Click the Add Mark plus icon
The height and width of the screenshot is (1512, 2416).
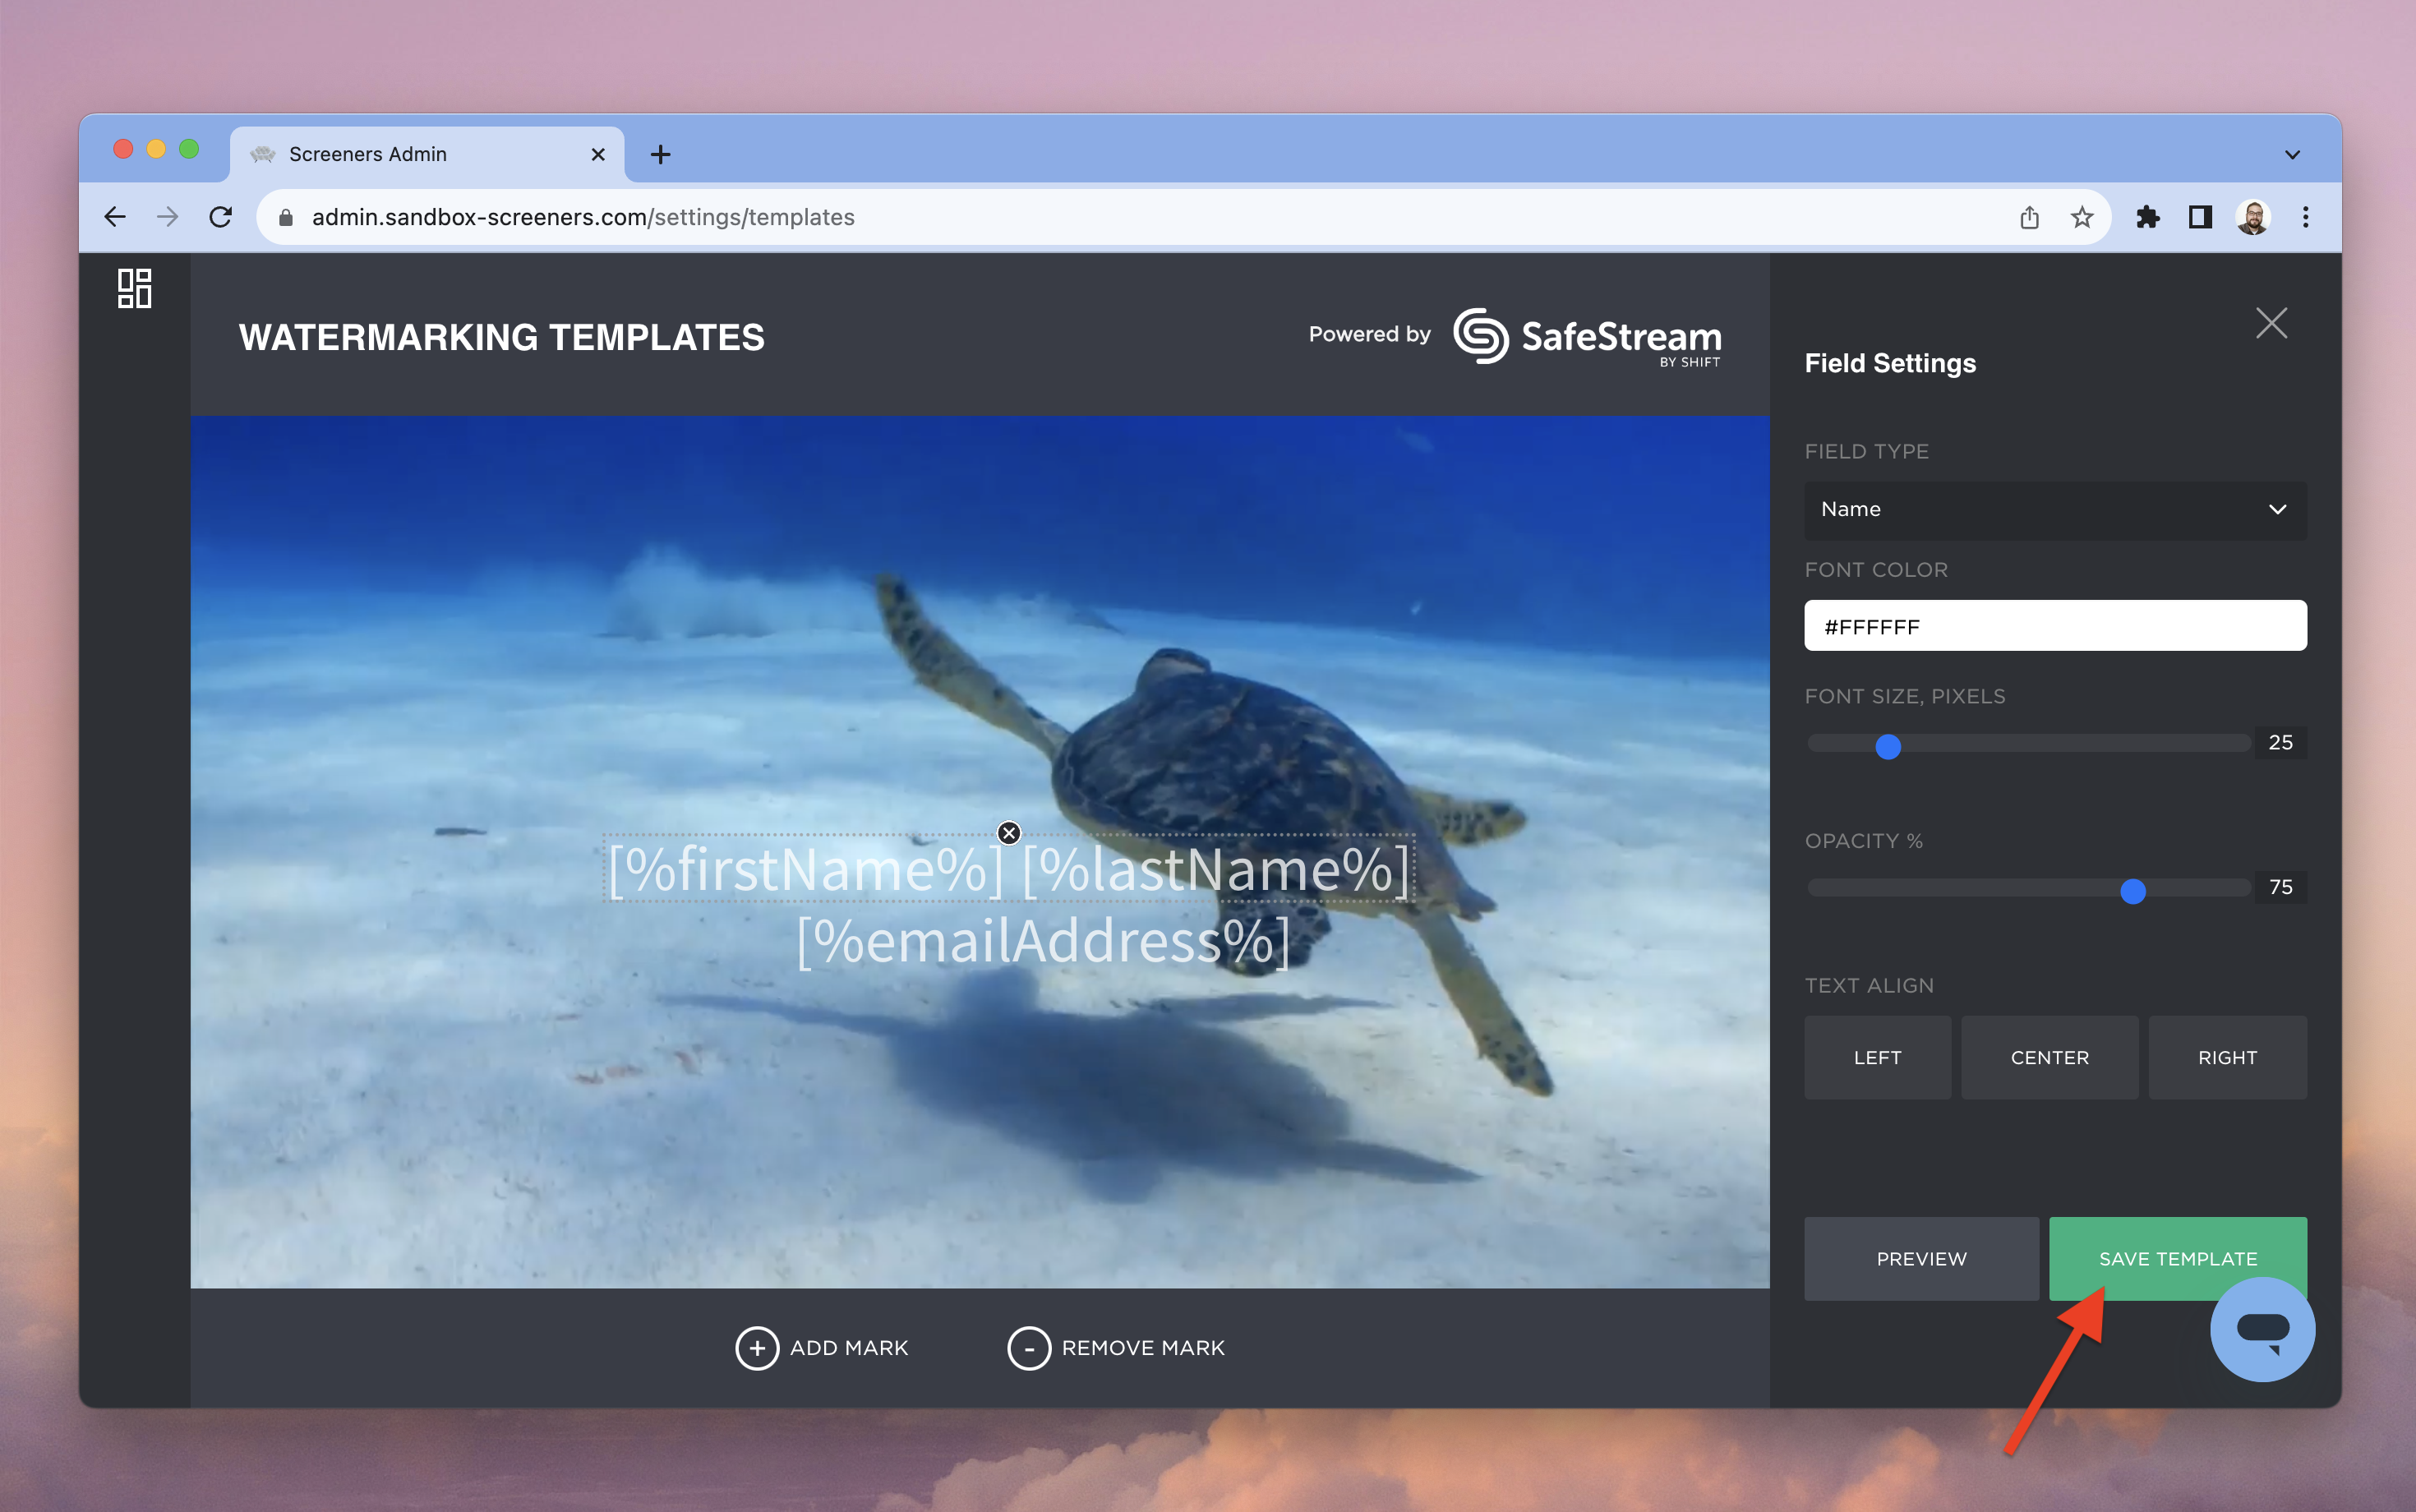tap(757, 1348)
